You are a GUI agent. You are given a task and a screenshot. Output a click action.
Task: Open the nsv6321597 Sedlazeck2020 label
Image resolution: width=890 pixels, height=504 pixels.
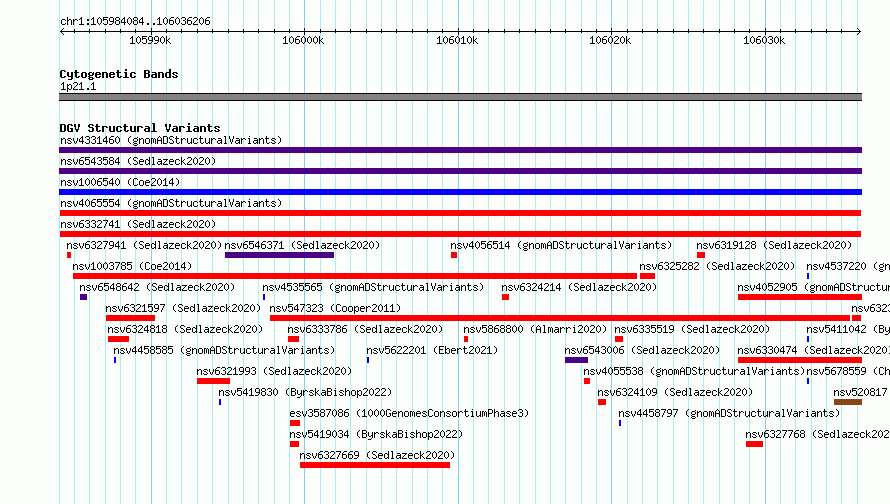183,308
